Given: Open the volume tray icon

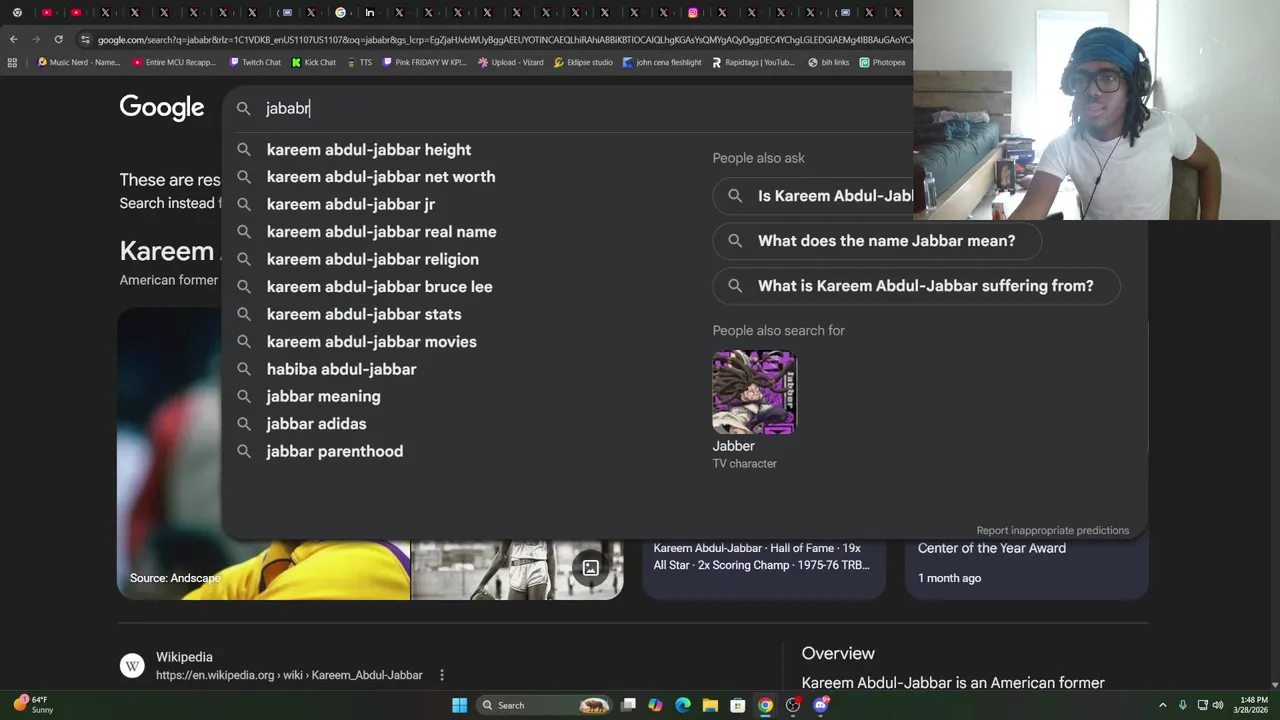Looking at the screenshot, I should 1218,705.
